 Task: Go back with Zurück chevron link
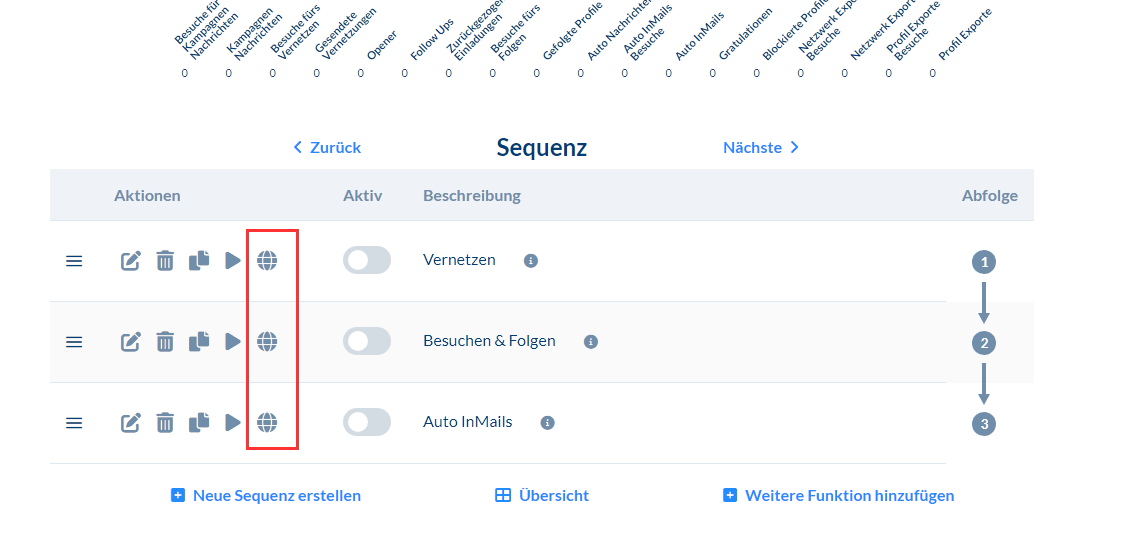327,148
